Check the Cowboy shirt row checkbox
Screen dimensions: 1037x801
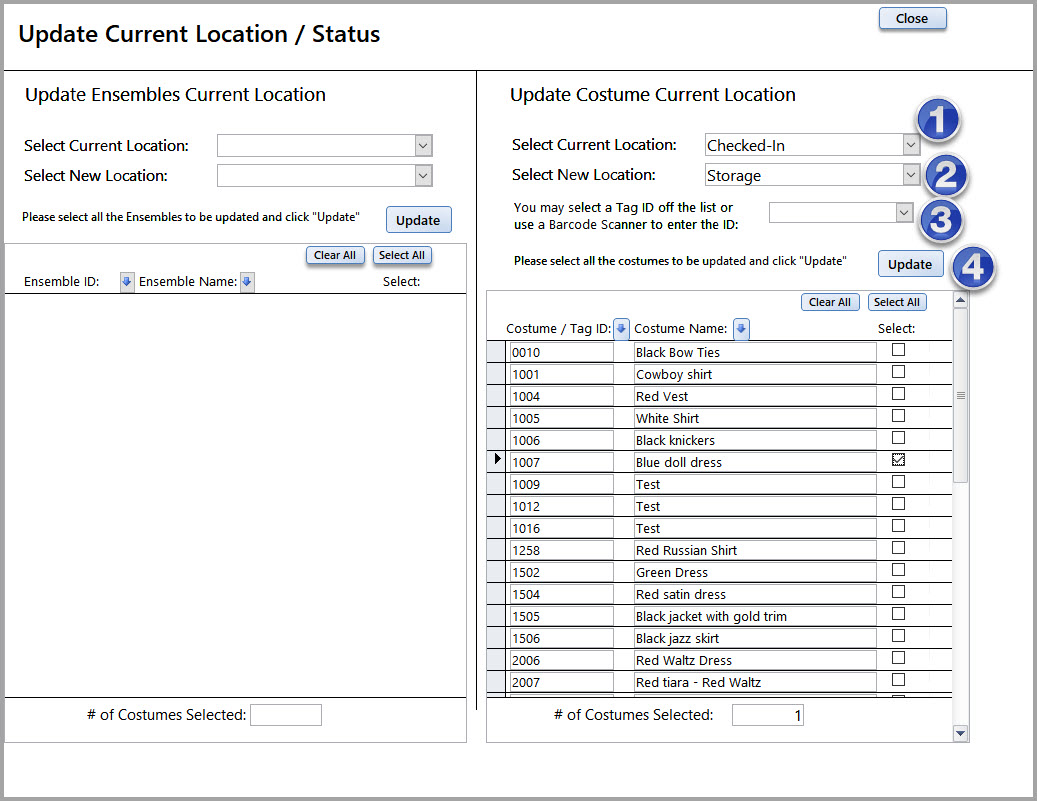pyautogui.click(x=898, y=372)
